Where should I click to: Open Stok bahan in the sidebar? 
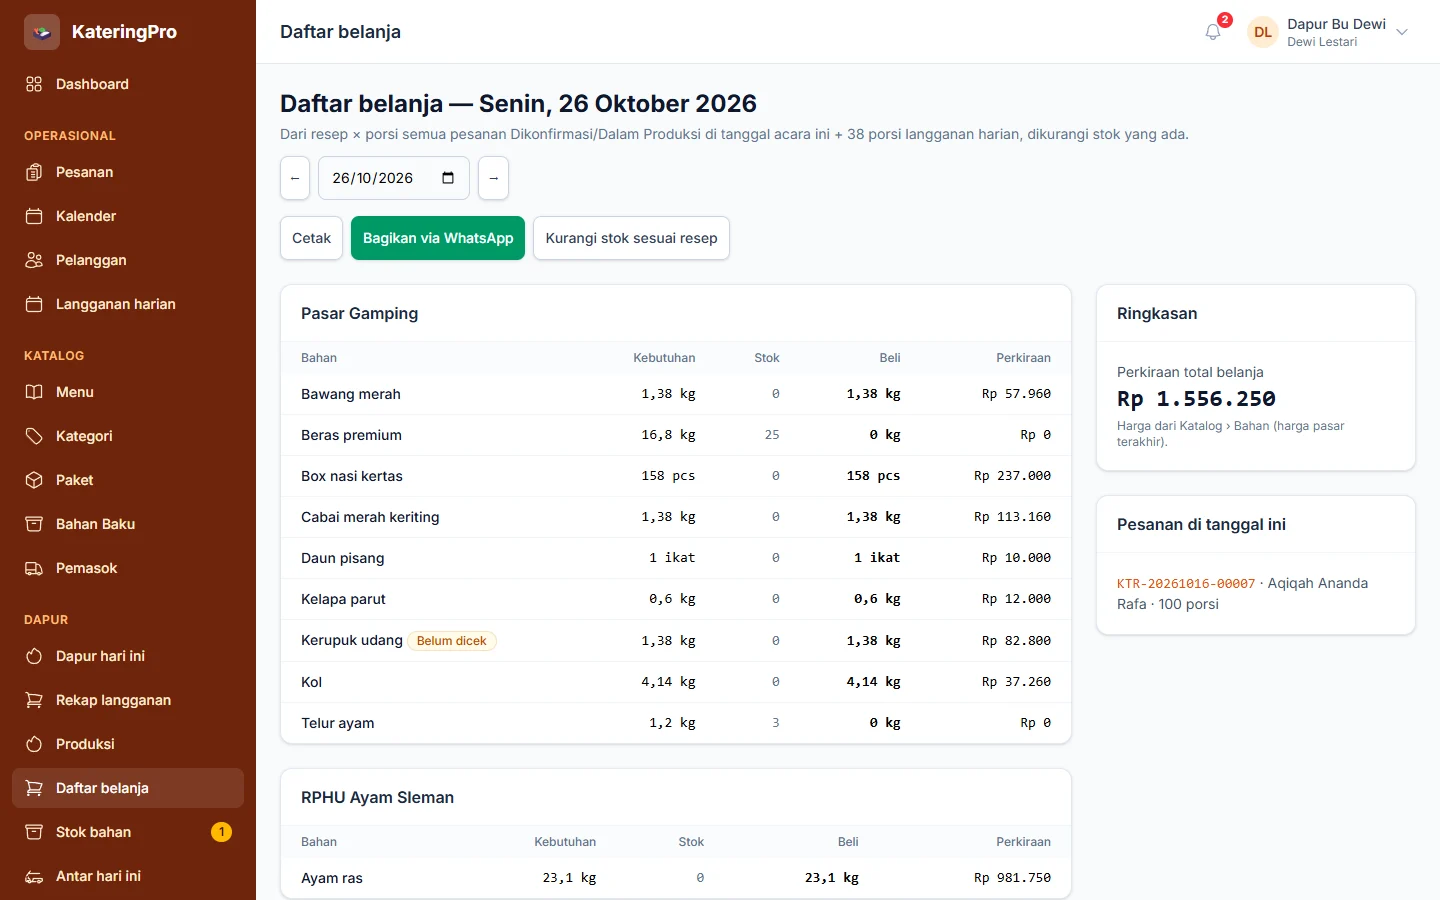pyautogui.click(x=128, y=832)
